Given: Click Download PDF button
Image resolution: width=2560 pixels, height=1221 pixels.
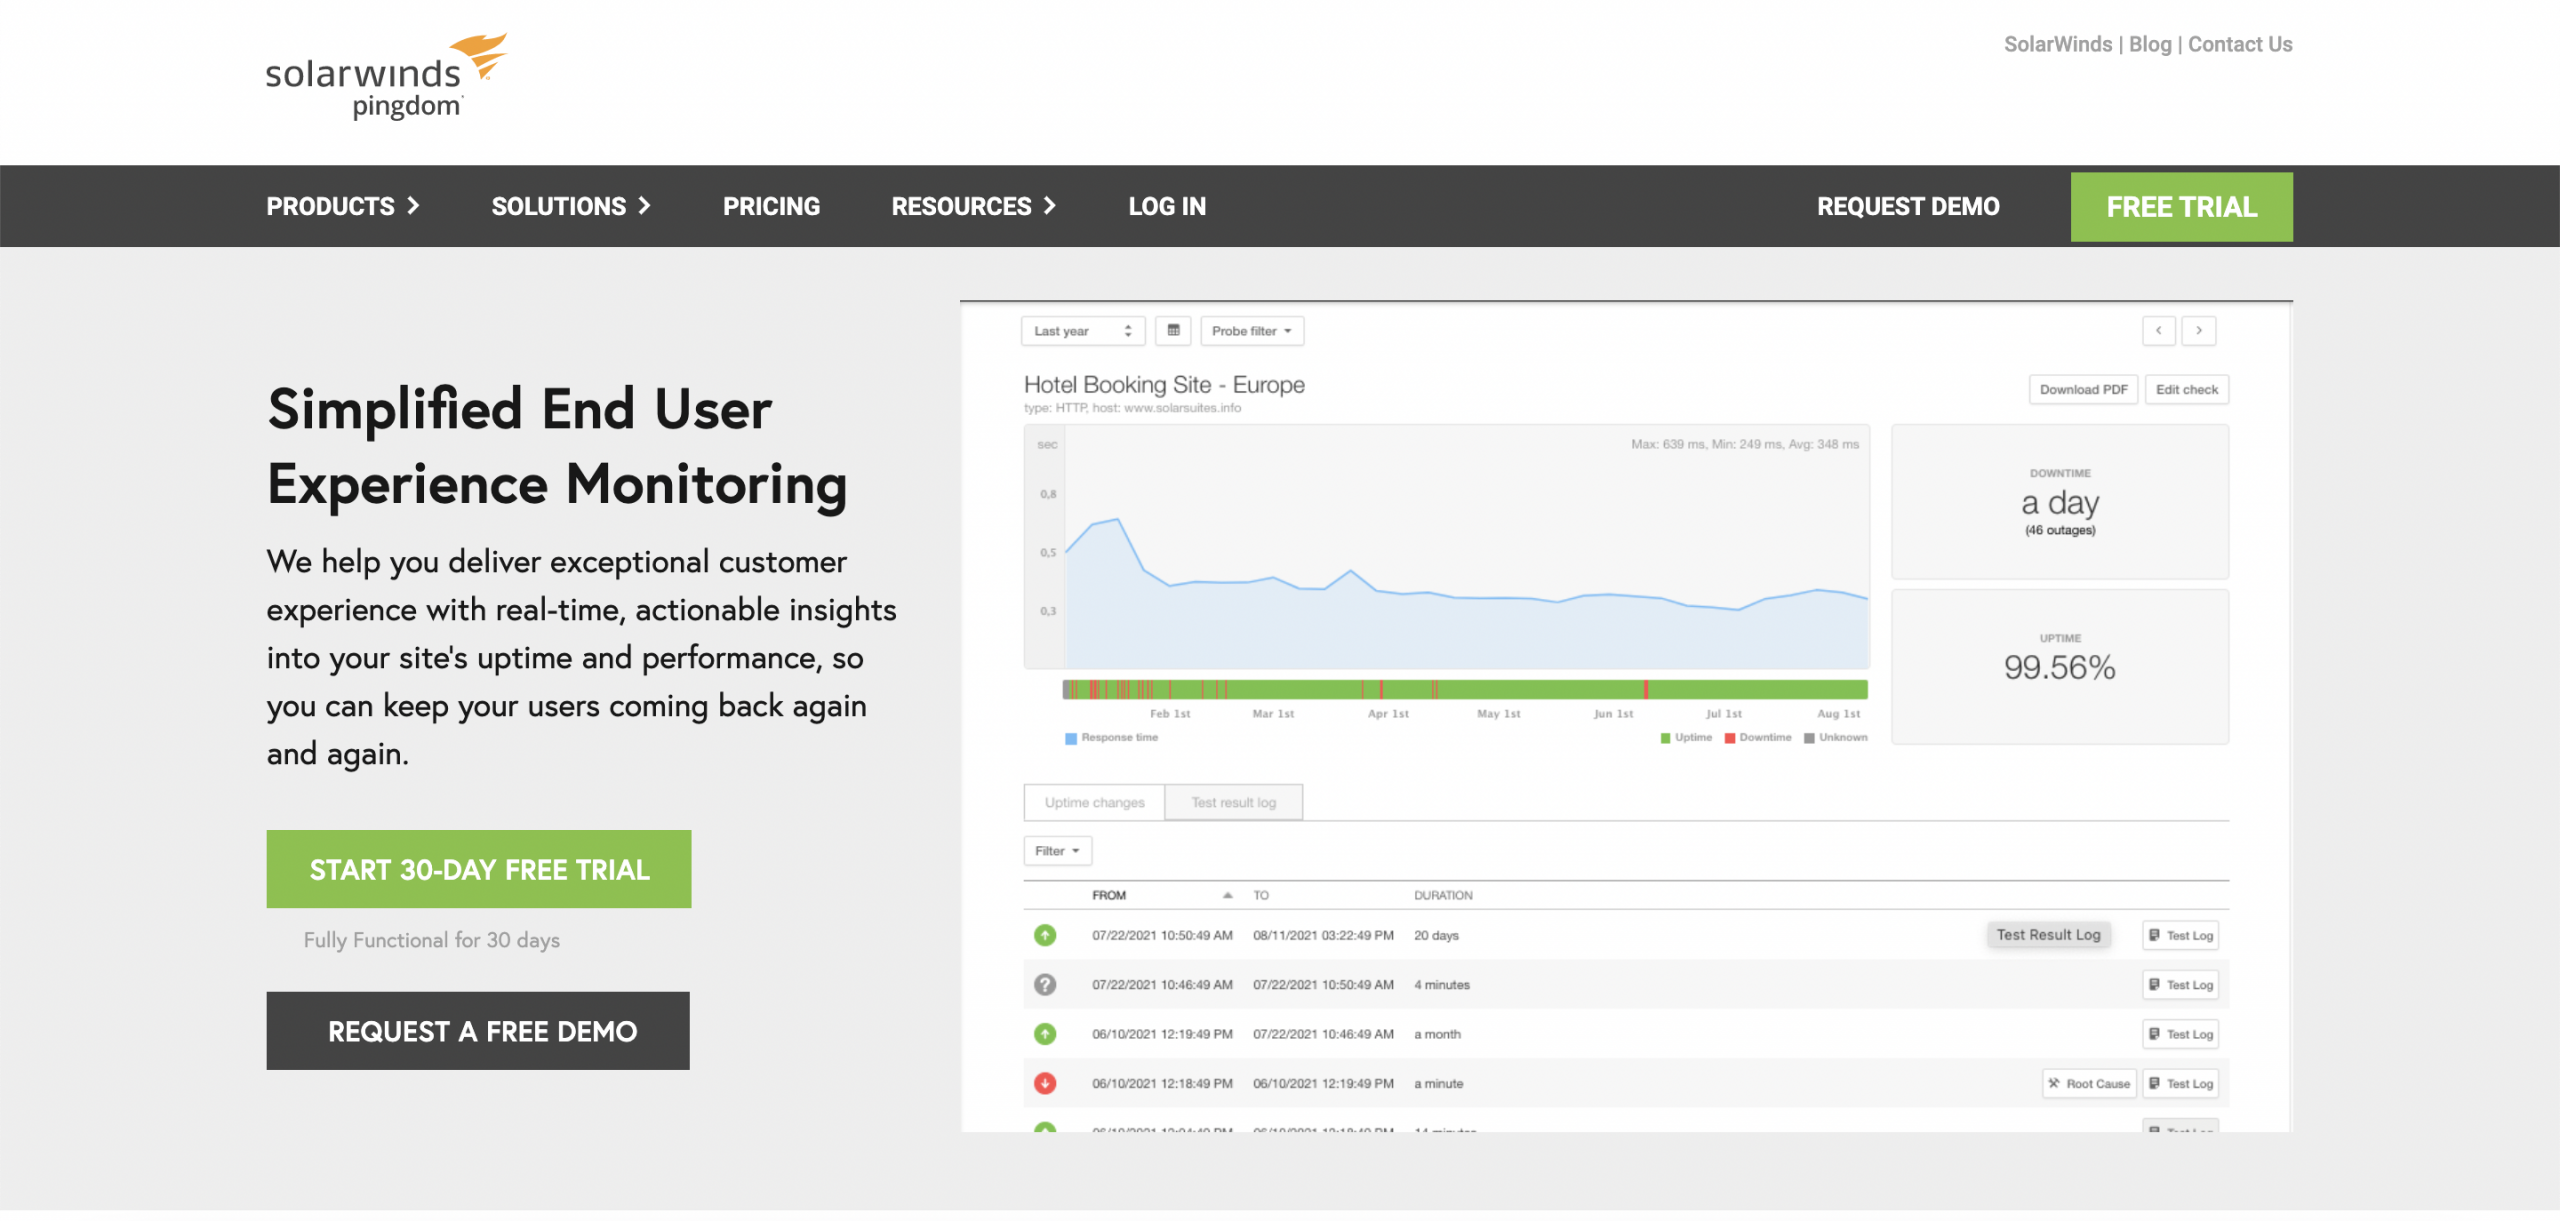Looking at the screenshot, I should tap(2083, 390).
